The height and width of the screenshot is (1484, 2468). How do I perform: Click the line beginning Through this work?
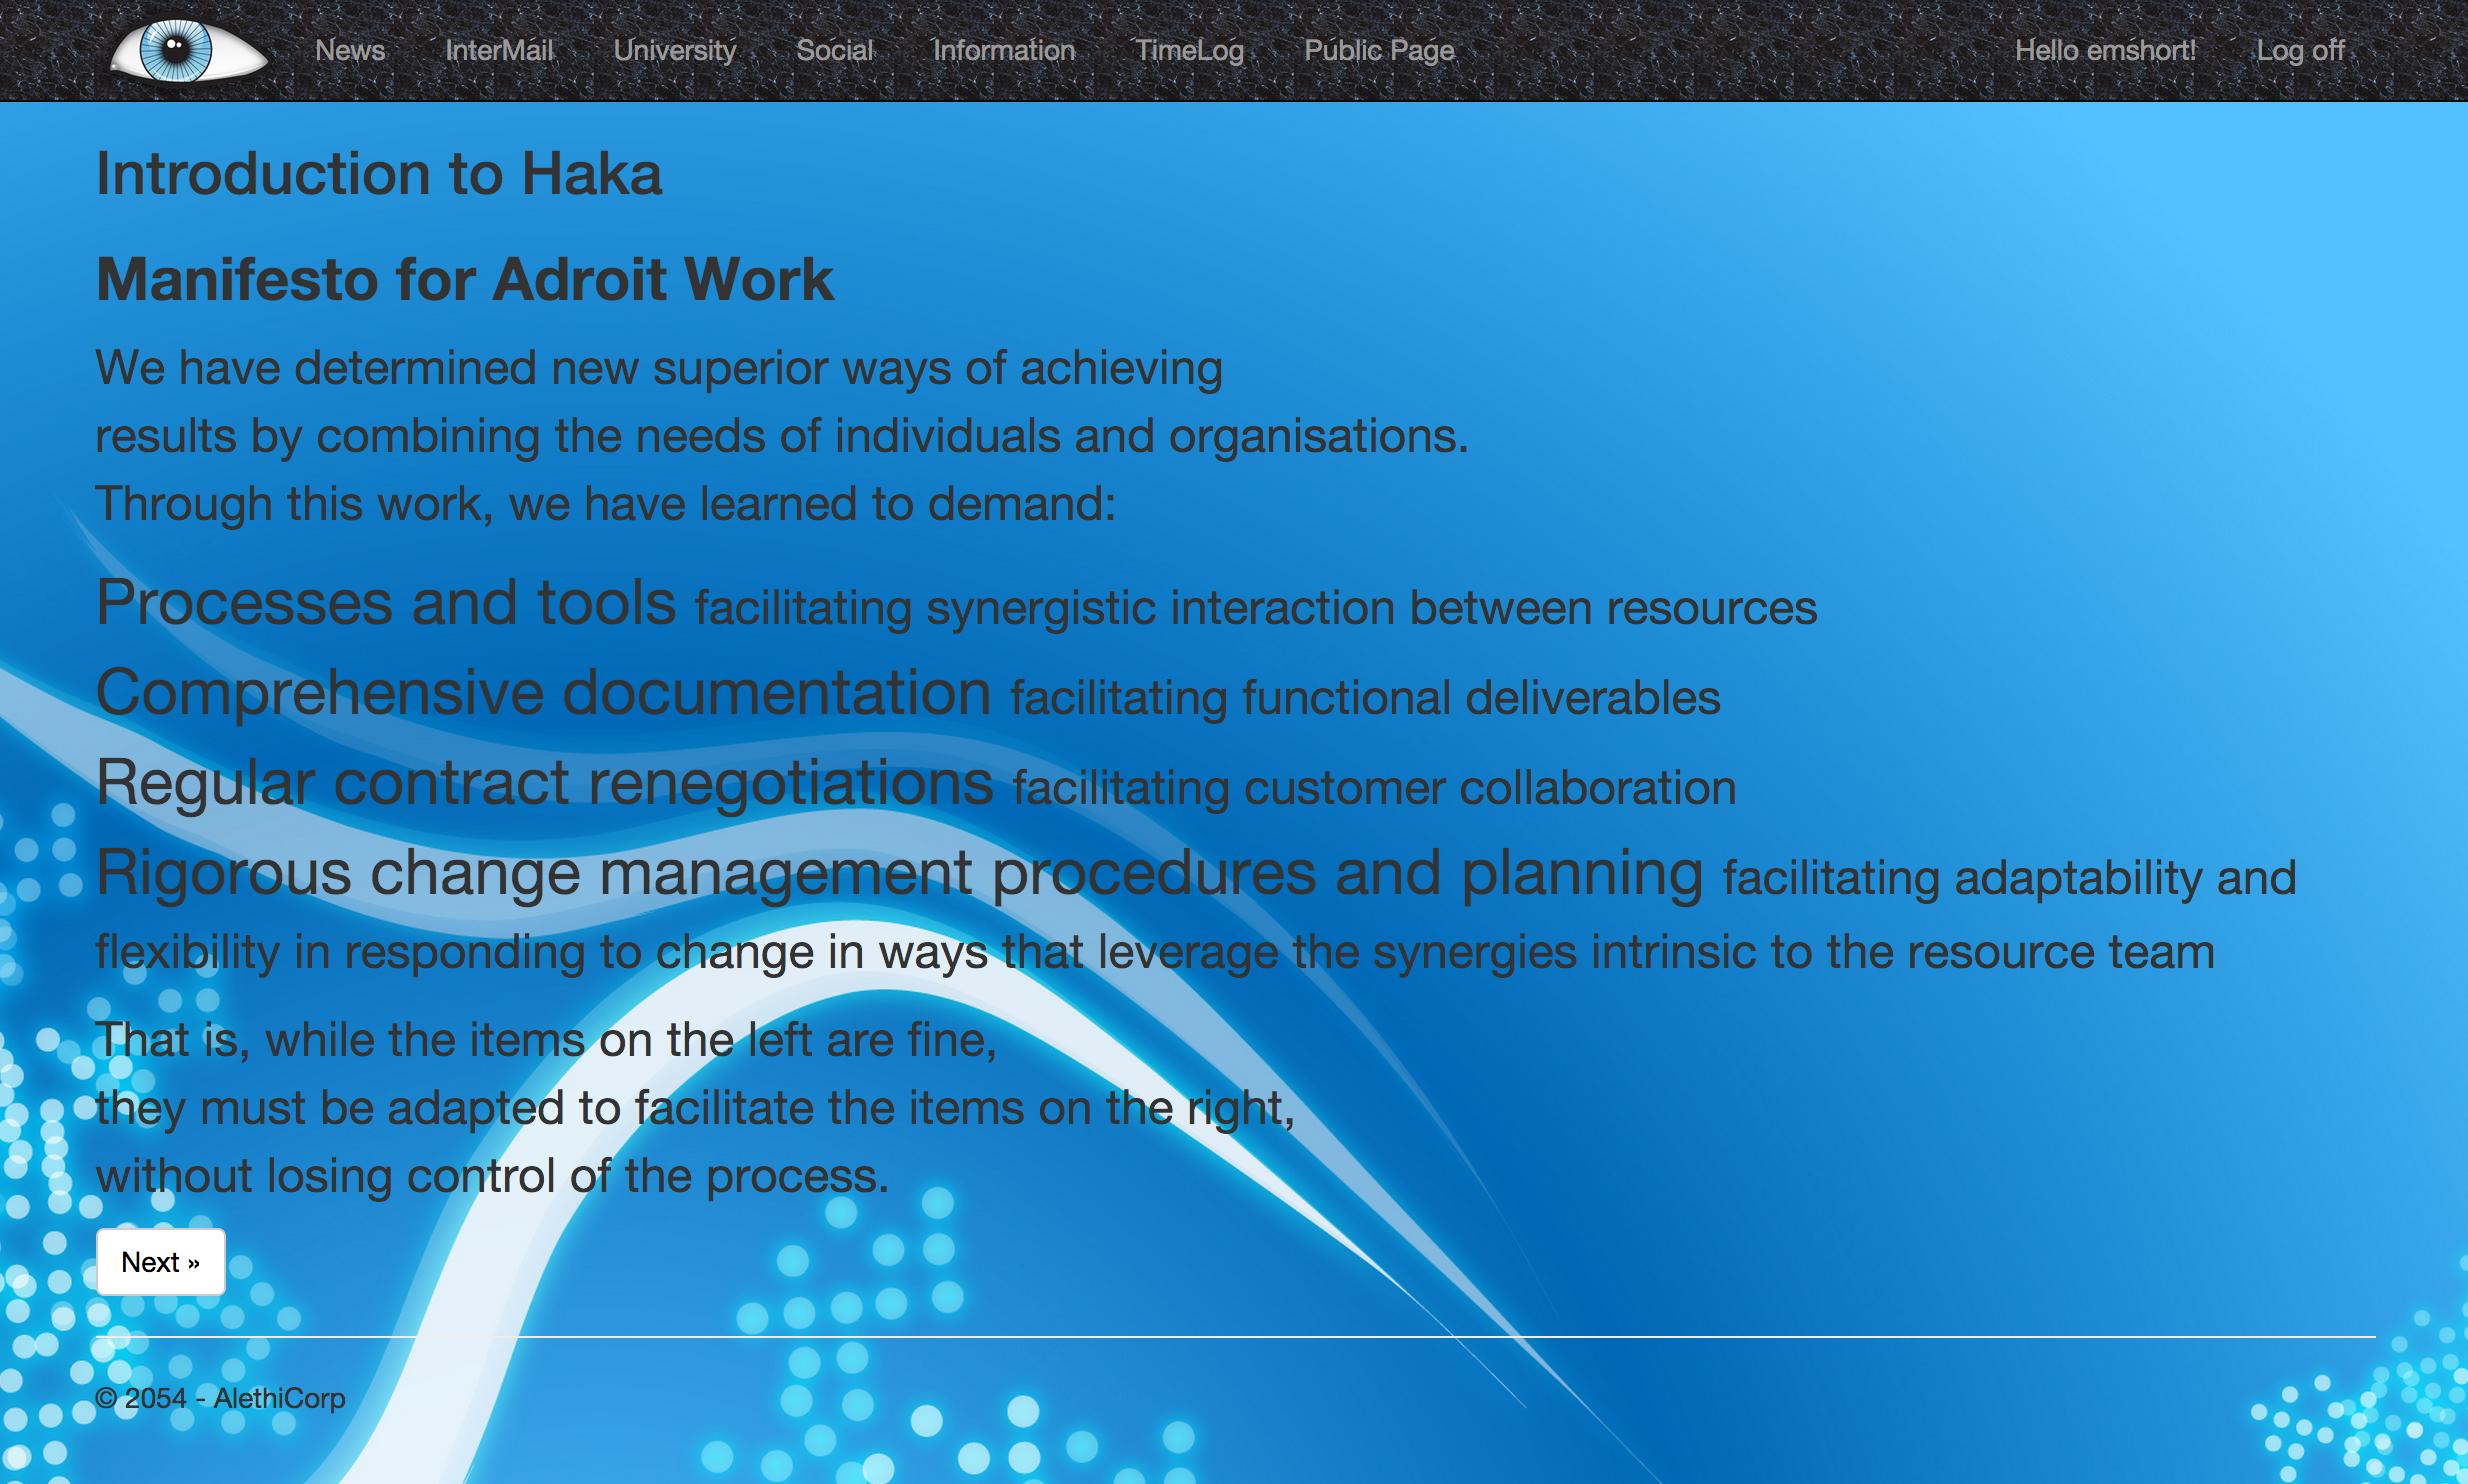[x=605, y=504]
